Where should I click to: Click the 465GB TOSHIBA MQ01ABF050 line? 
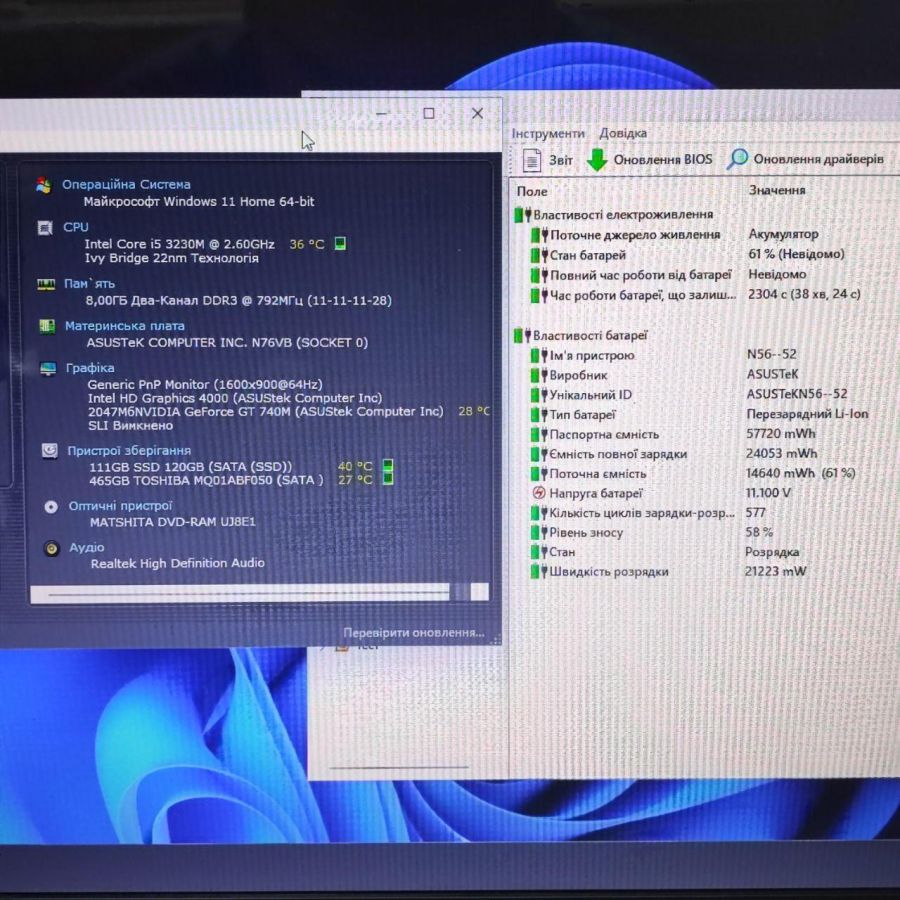coord(207,480)
